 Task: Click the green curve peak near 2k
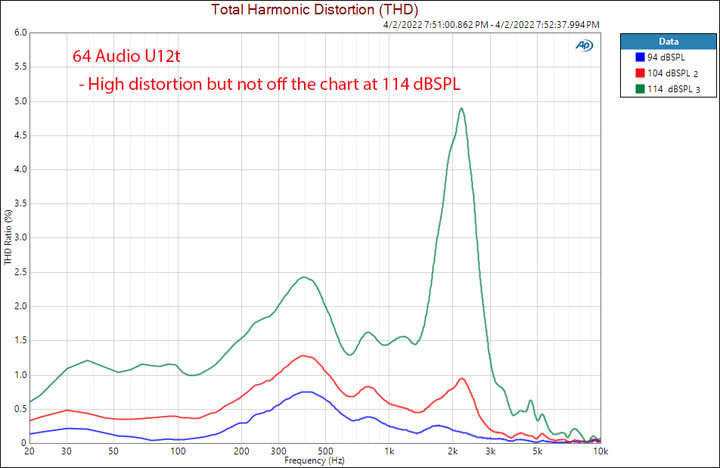click(461, 108)
